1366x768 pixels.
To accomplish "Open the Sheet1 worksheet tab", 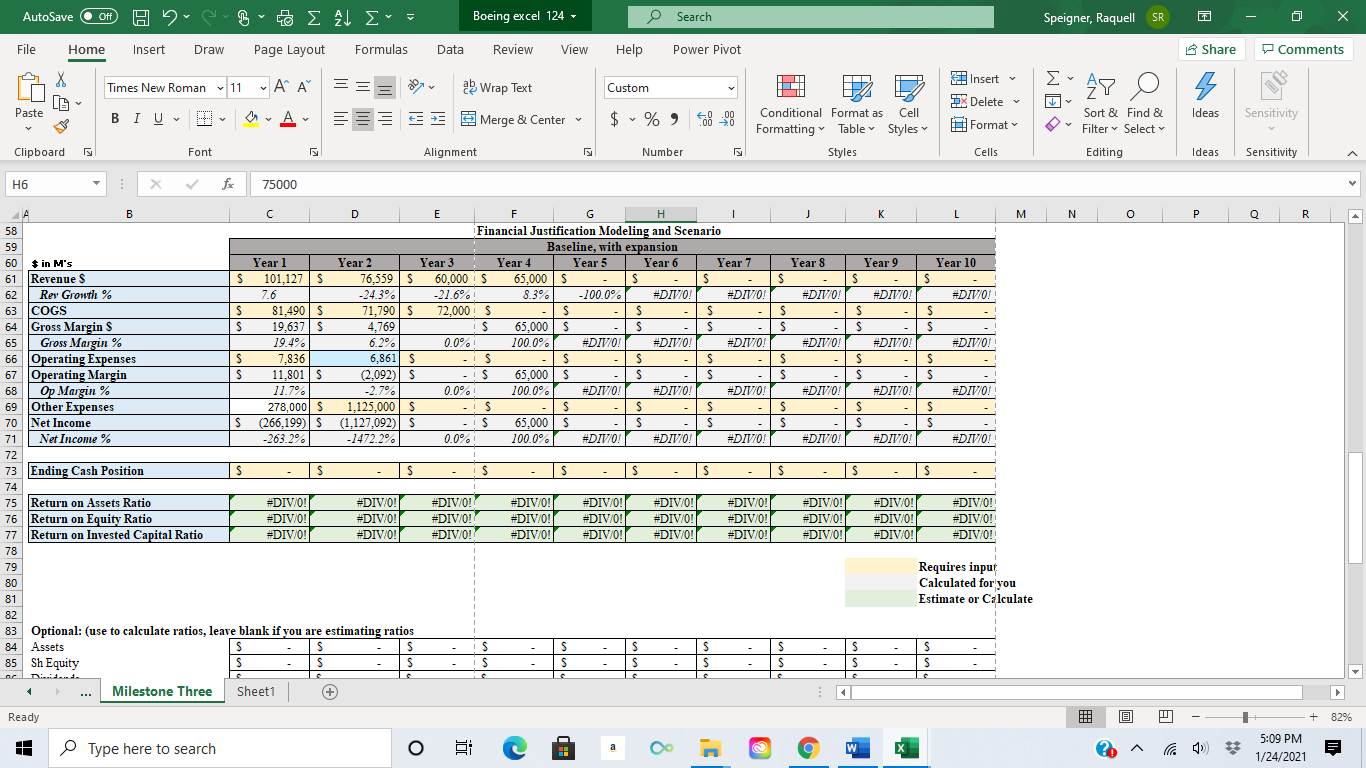I will point(256,691).
